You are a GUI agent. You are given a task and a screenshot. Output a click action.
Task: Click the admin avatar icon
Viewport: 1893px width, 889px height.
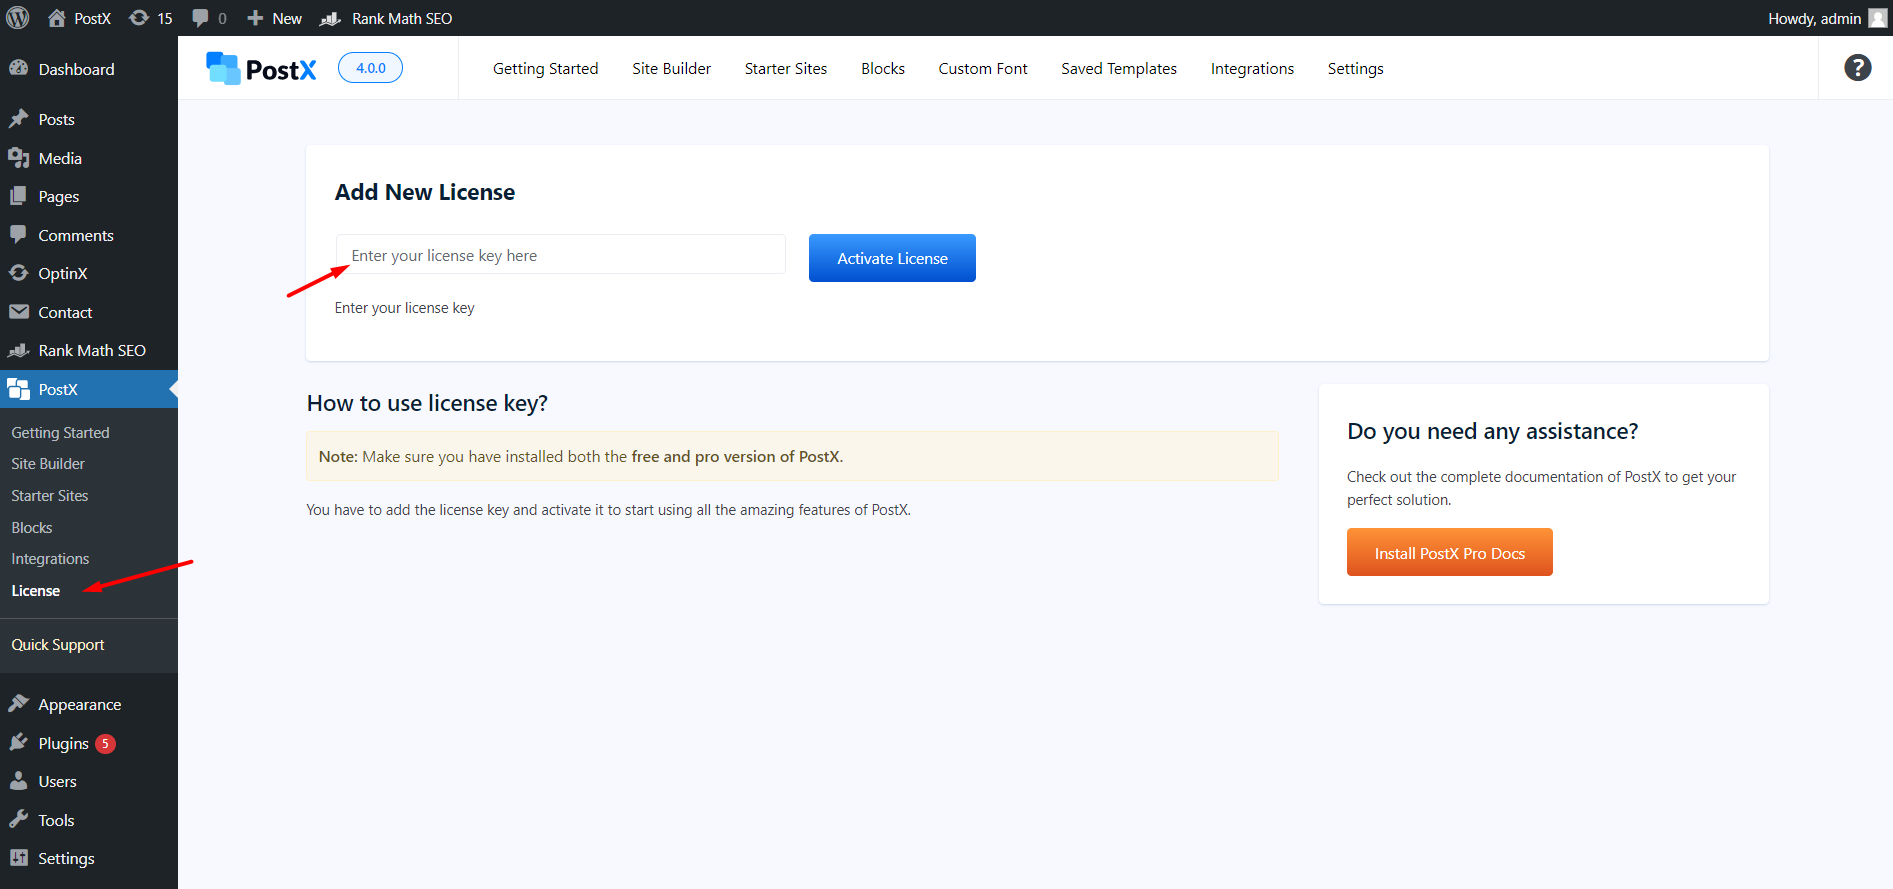pyautogui.click(x=1878, y=18)
